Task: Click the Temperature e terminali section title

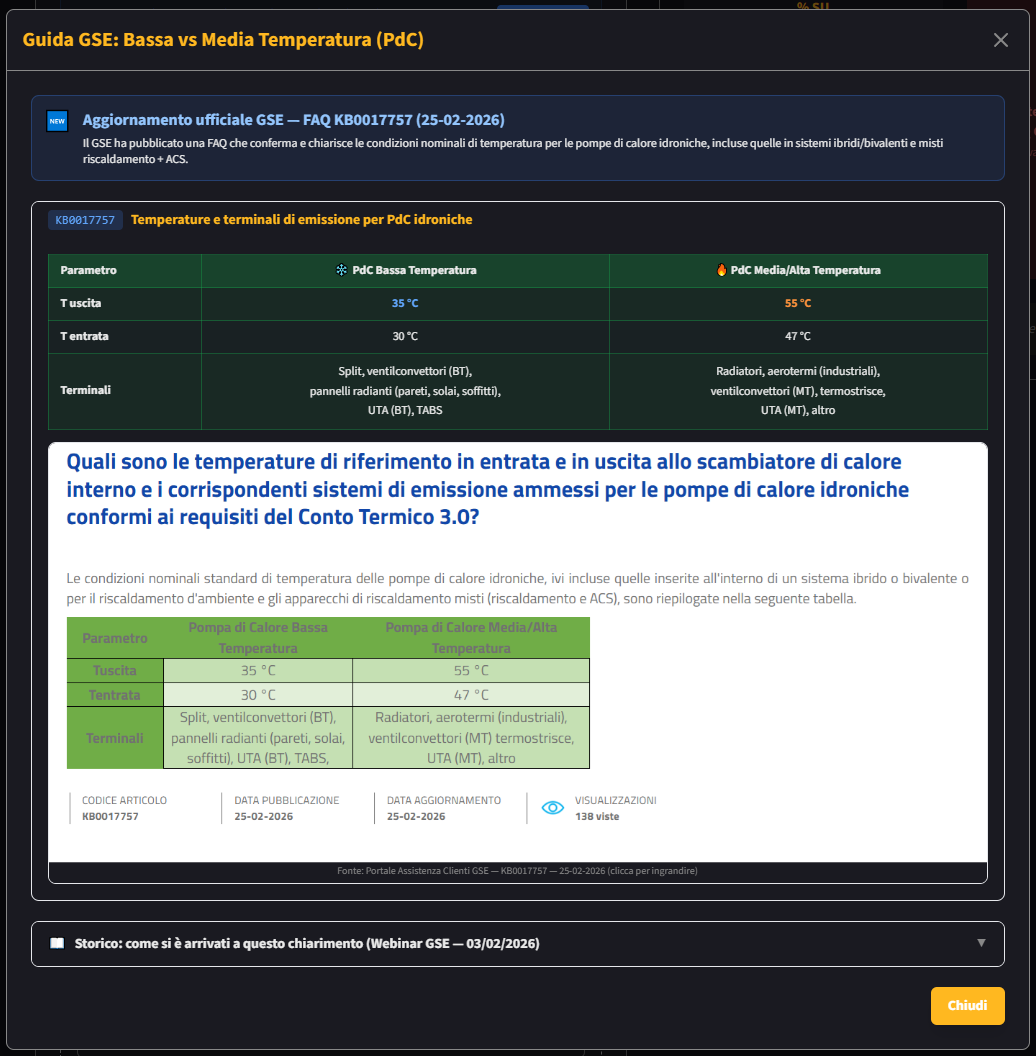Action: coord(301,220)
